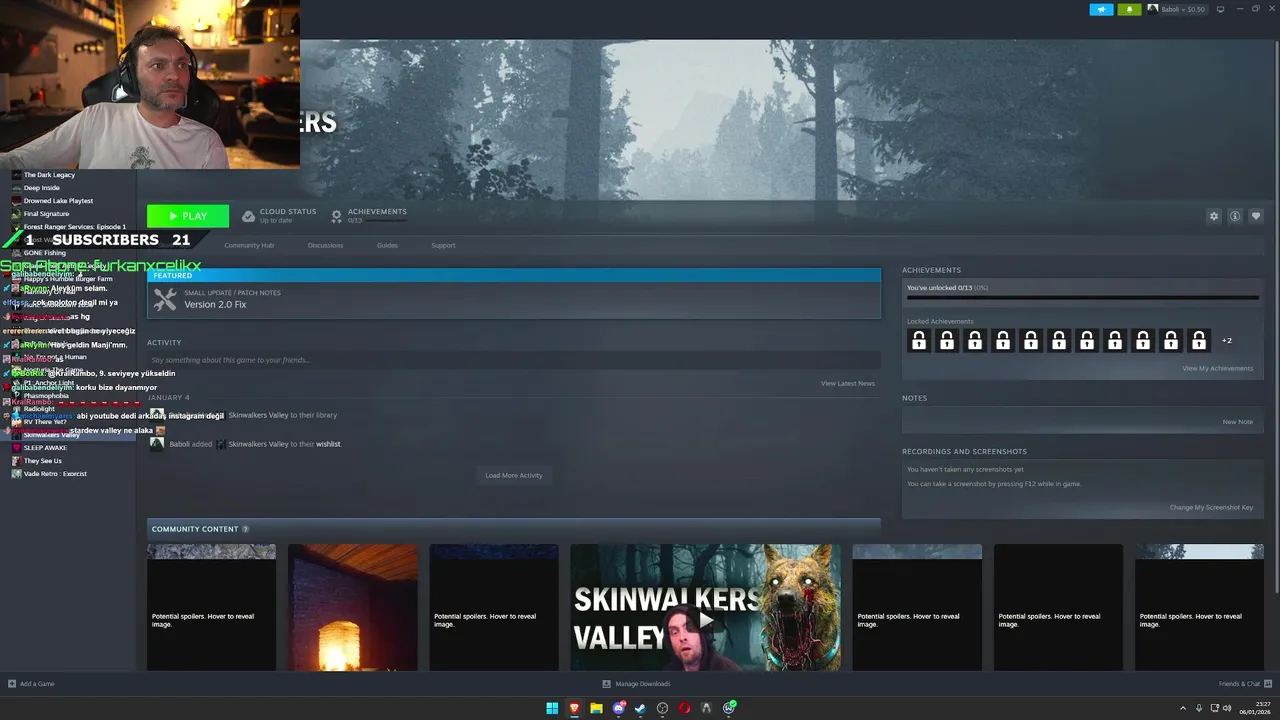Open the Steam announcements megaphone button
The height and width of the screenshot is (720, 1280).
tap(1101, 9)
